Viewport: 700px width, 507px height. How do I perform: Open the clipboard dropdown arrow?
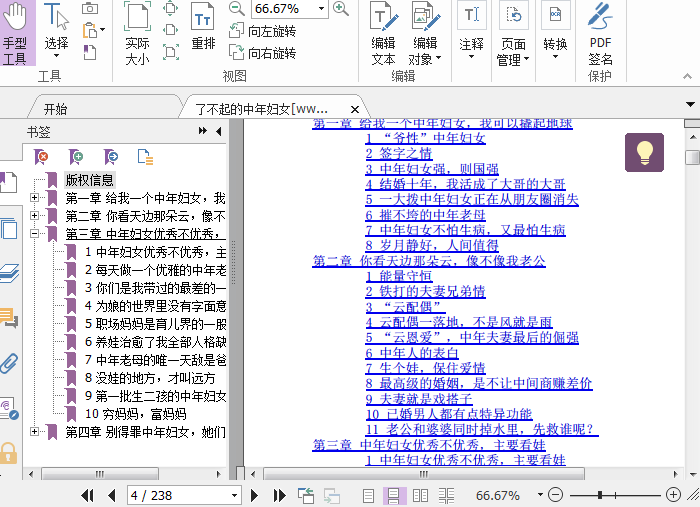click(x=103, y=30)
